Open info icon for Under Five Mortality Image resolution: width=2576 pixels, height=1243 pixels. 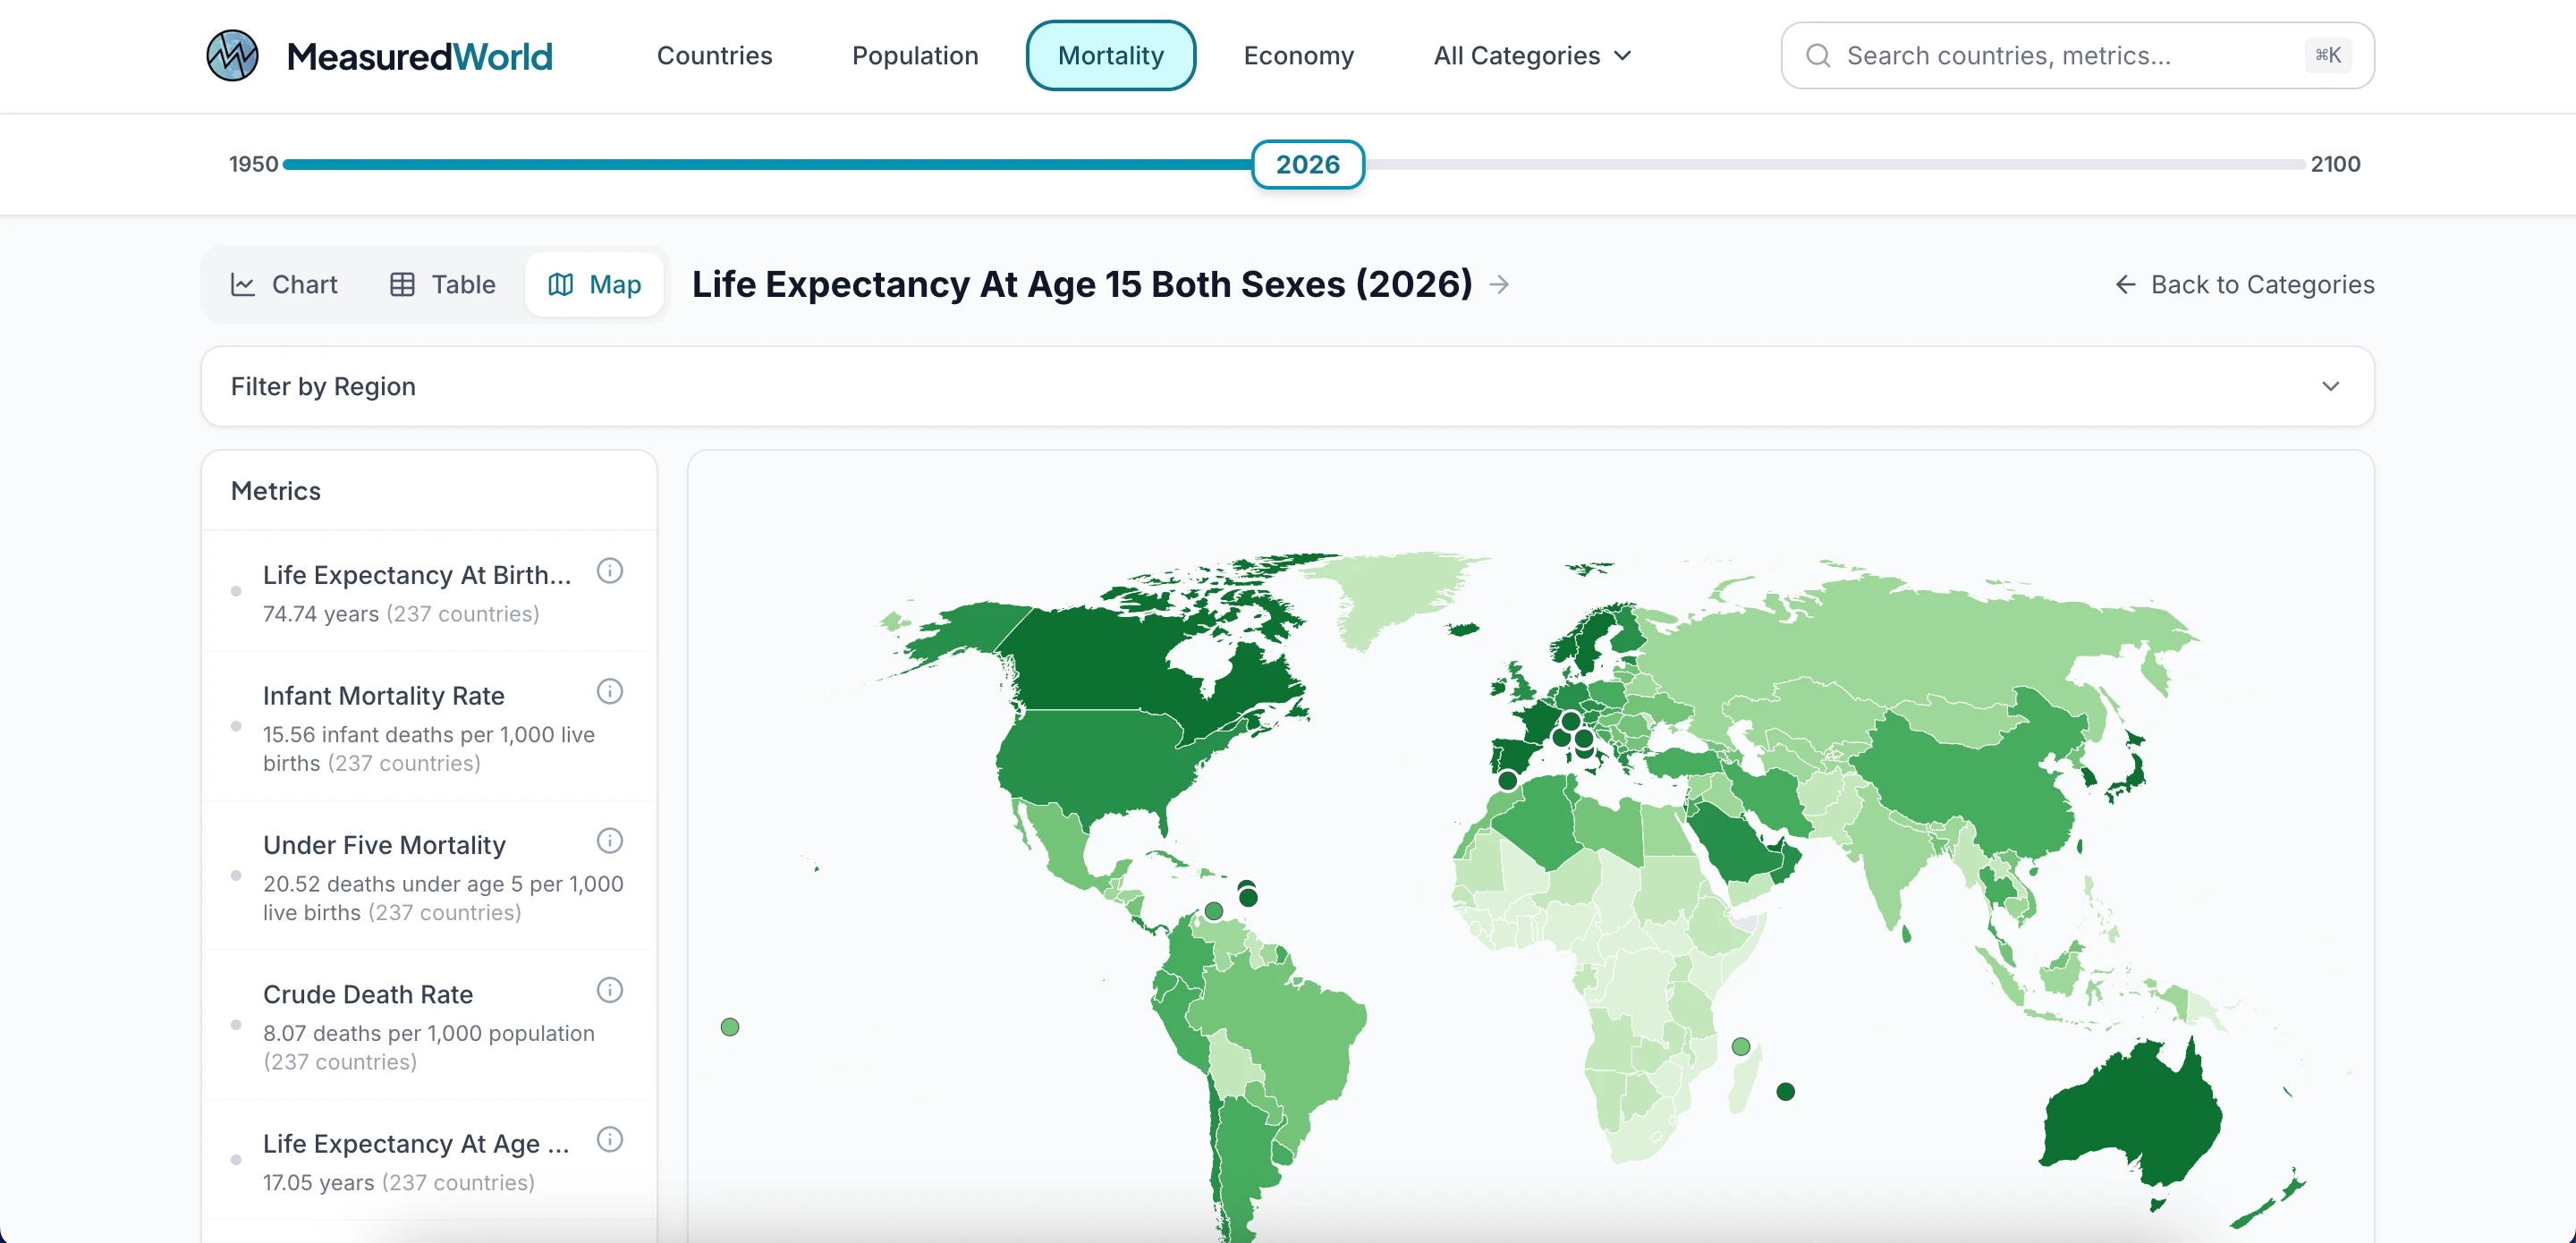pos(609,841)
